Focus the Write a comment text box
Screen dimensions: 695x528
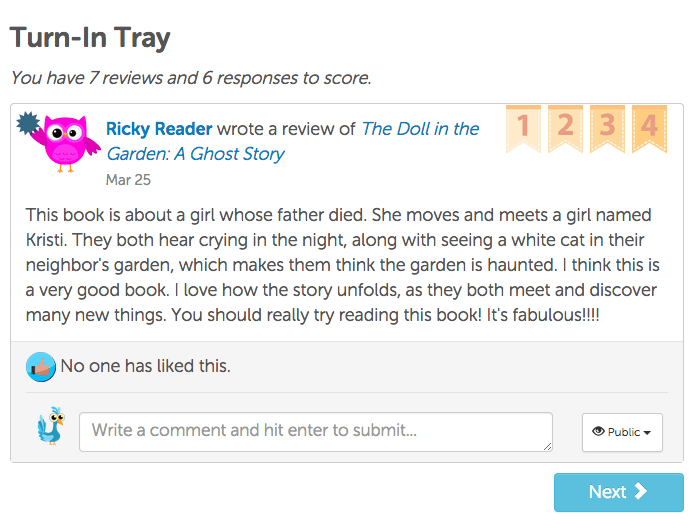(316, 431)
